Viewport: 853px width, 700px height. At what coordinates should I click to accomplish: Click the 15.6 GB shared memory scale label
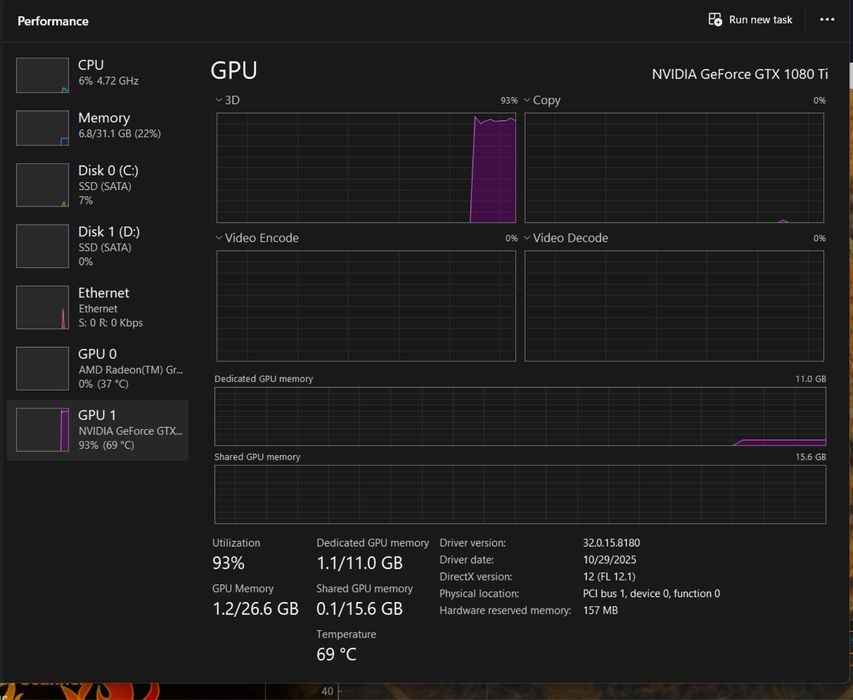[811, 457]
